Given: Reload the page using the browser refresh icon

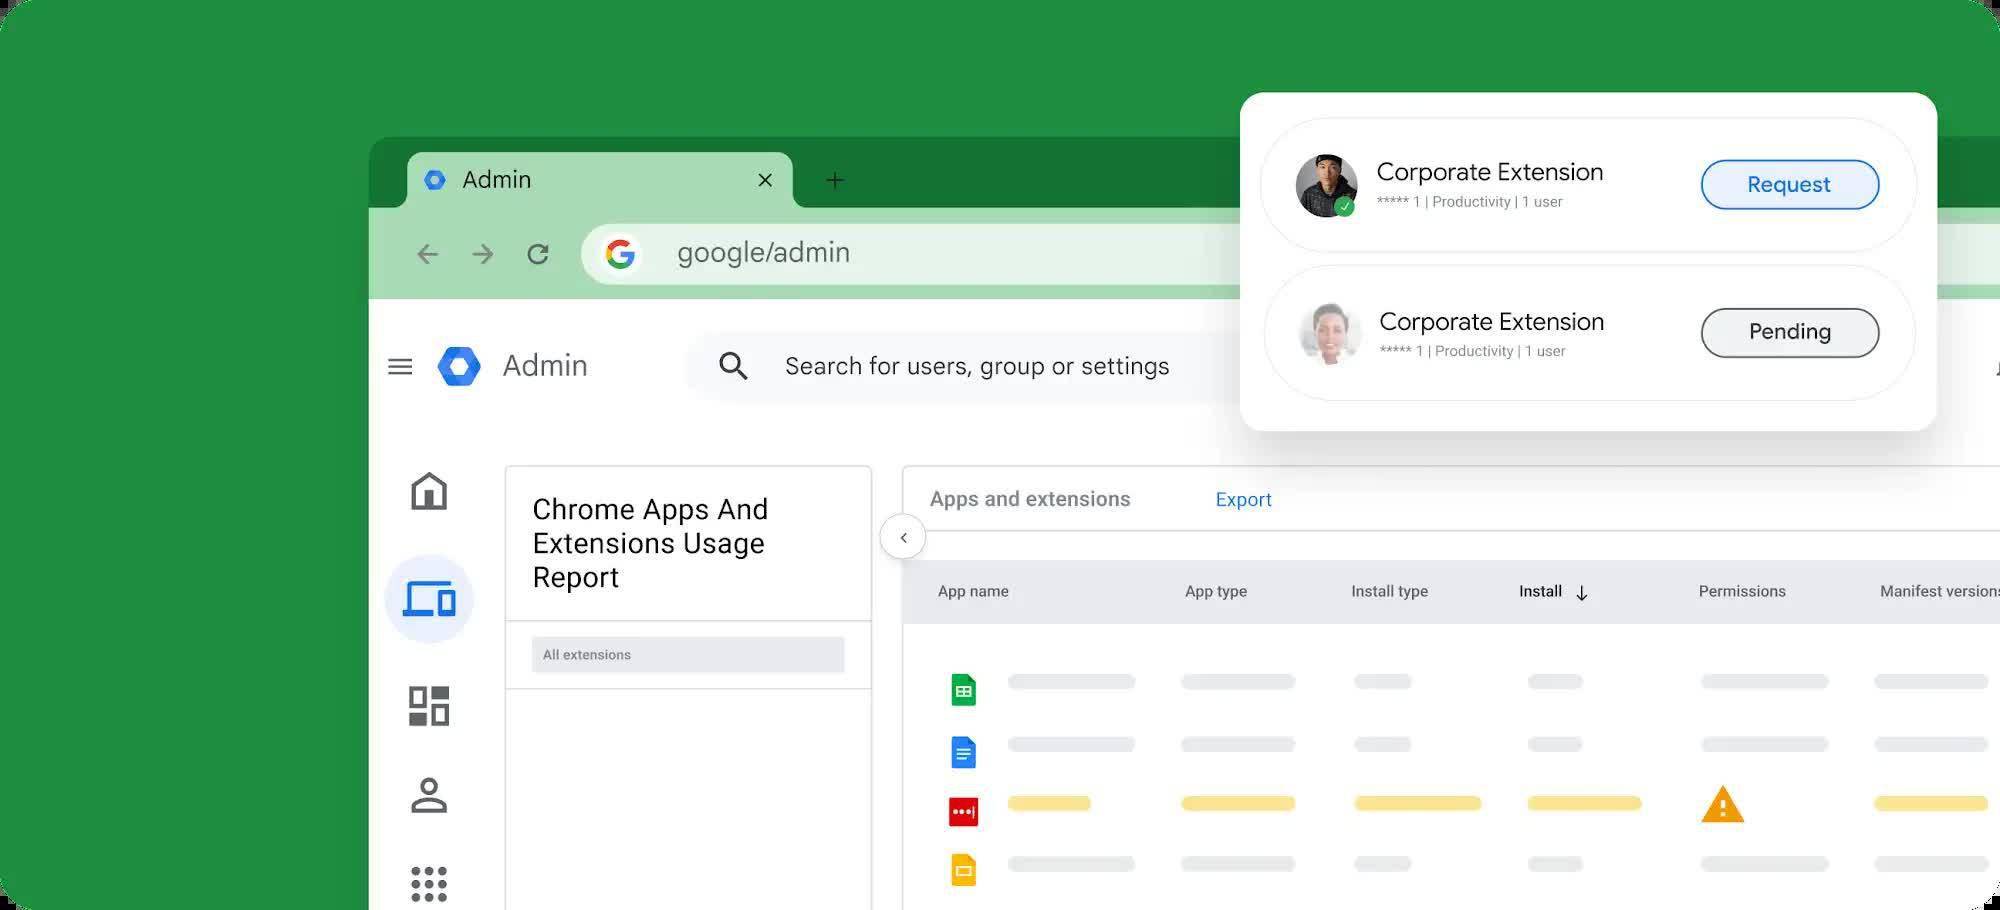Looking at the screenshot, I should pyautogui.click(x=538, y=253).
